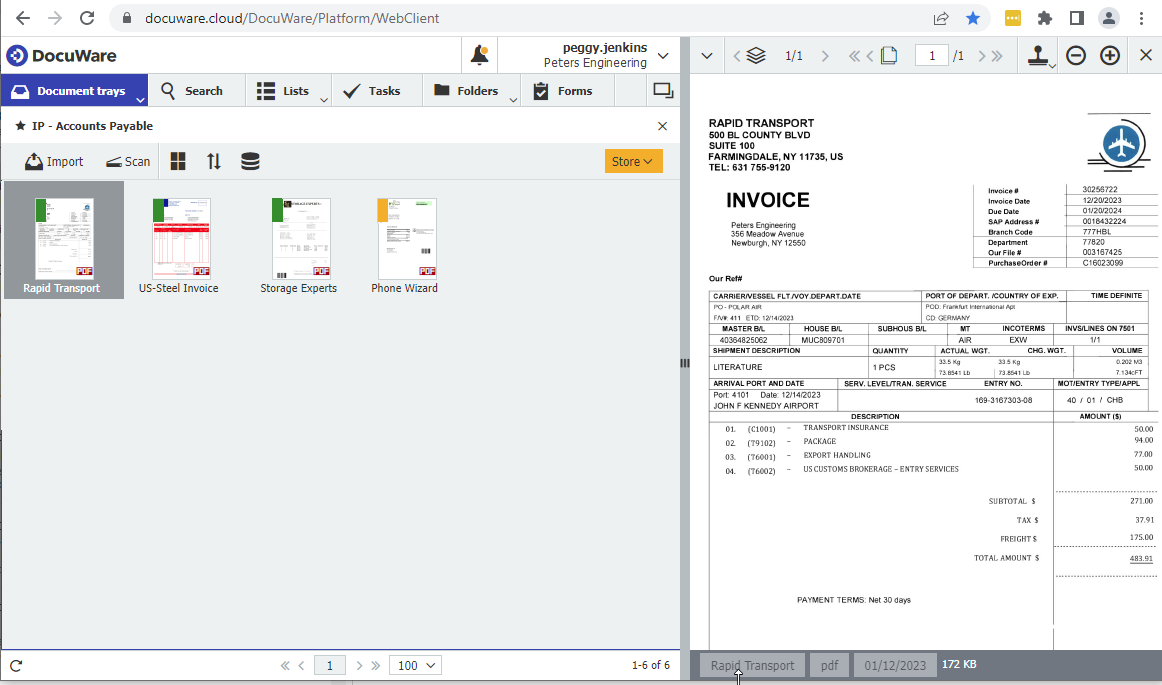Click the document stack layers icon
1162x685 pixels.
tap(756, 56)
